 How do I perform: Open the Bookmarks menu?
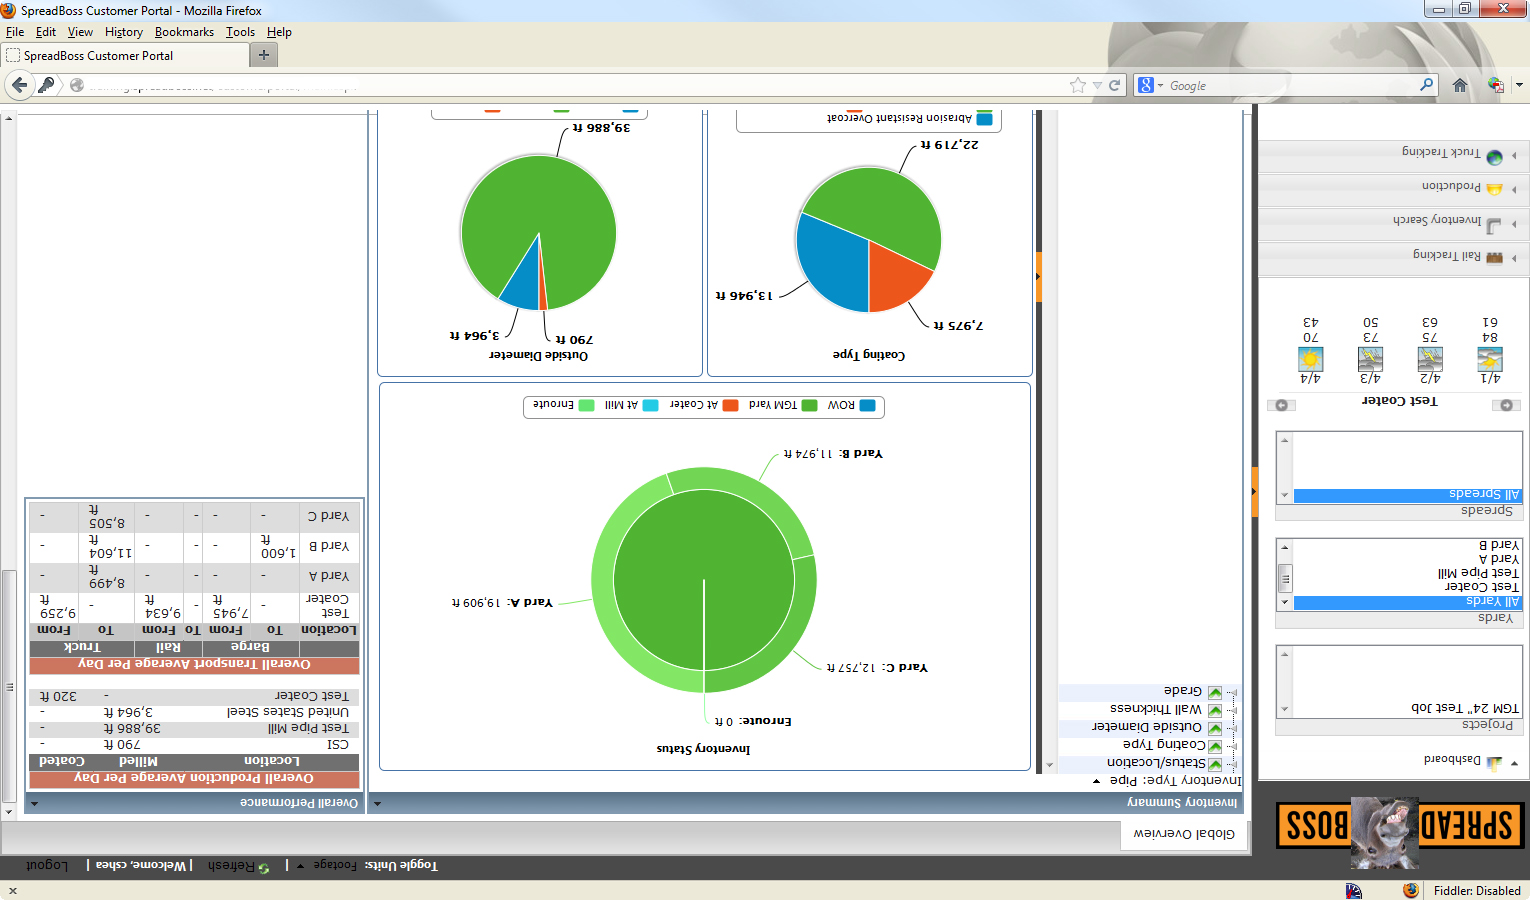coord(184,32)
